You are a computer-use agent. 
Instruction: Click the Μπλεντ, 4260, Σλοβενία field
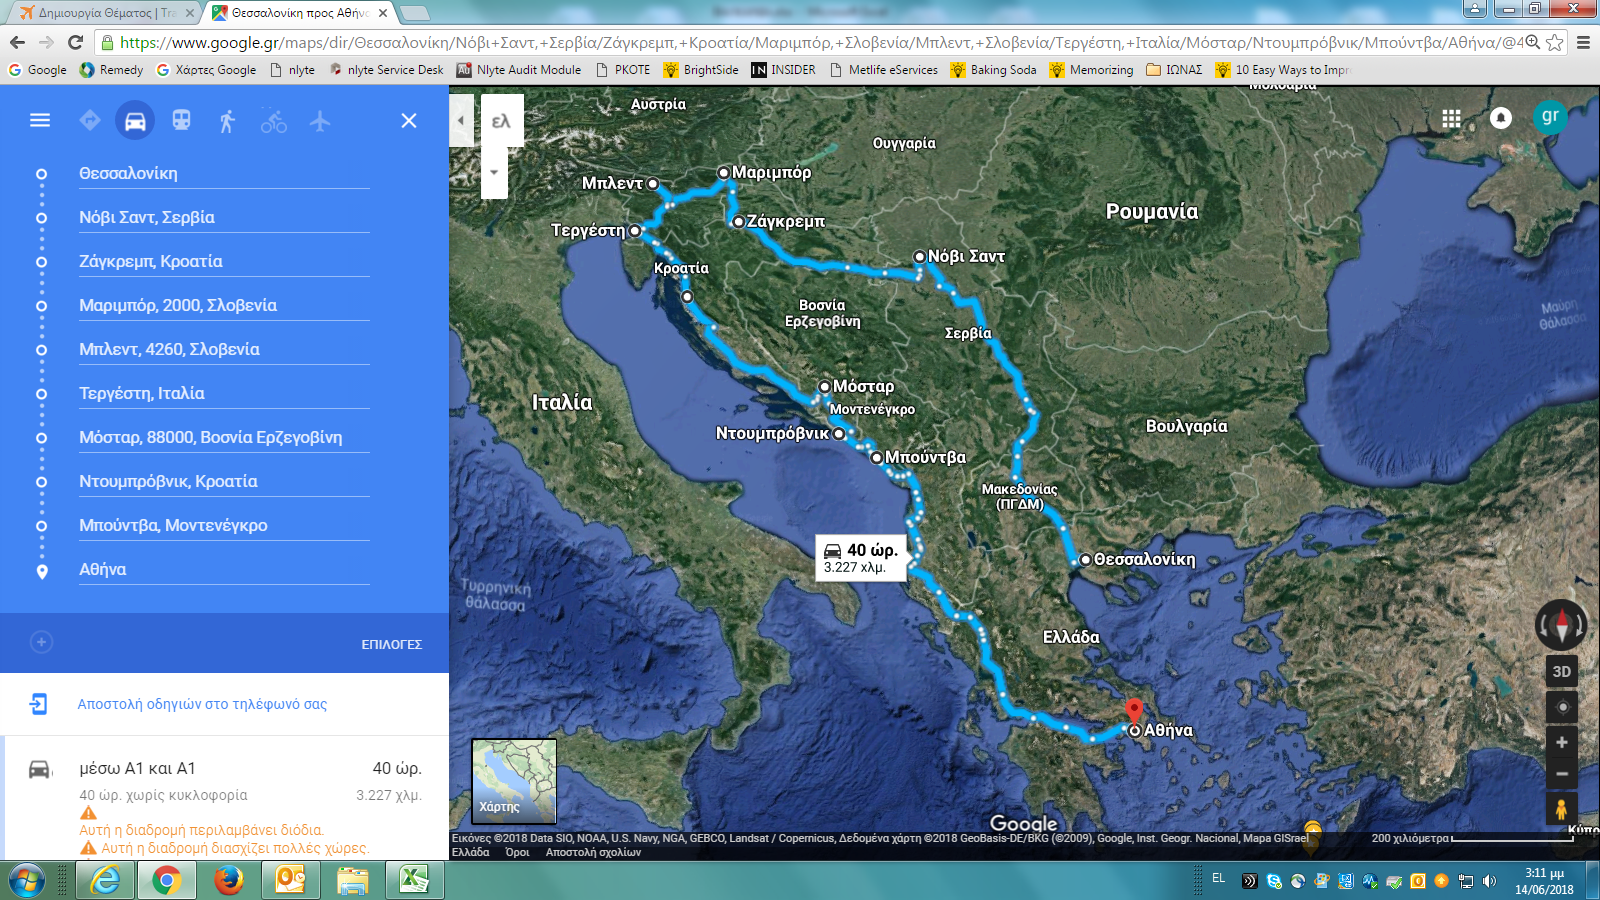coord(224,349)
